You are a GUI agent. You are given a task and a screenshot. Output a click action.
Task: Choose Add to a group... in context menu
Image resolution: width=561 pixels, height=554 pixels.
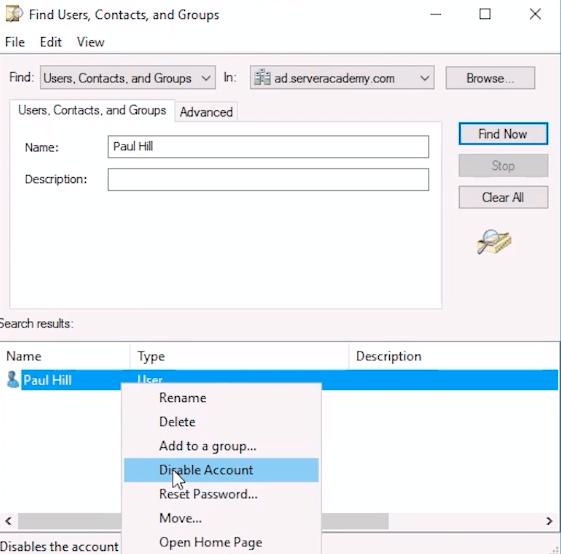click(x=221, y=446)
